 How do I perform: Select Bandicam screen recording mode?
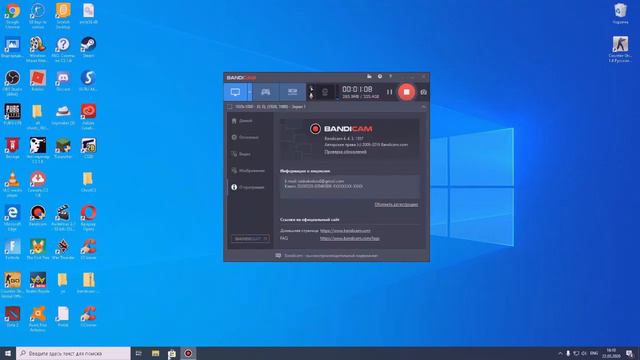236,92
